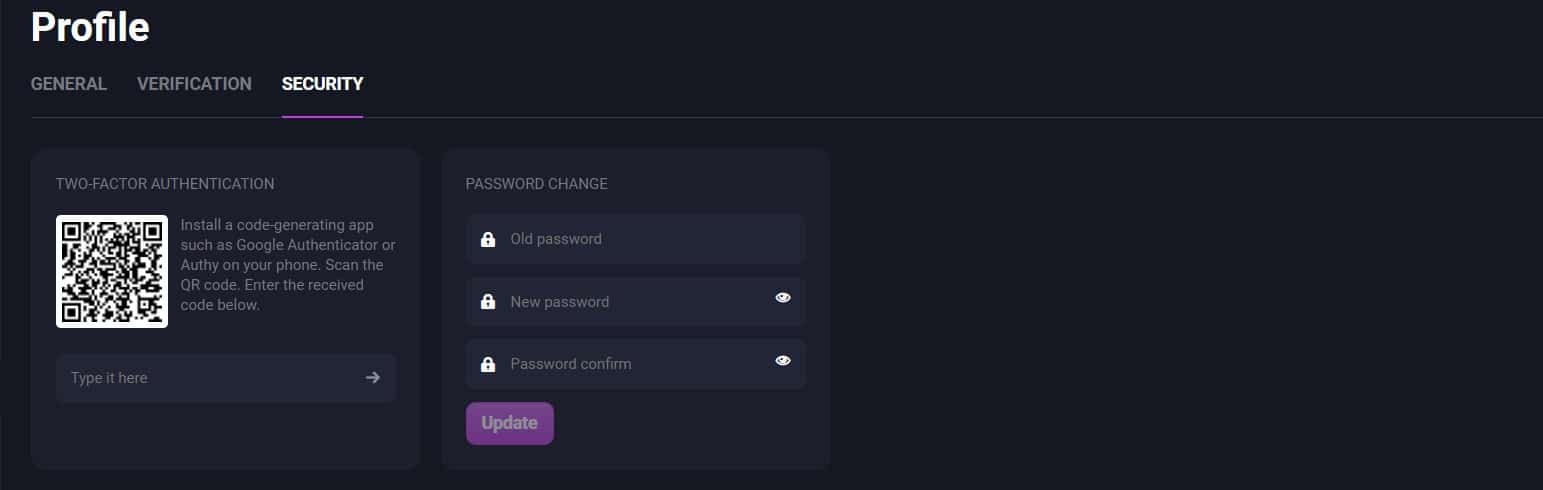
Task: Focus the Password confirm field
Action: coord(636,364)
